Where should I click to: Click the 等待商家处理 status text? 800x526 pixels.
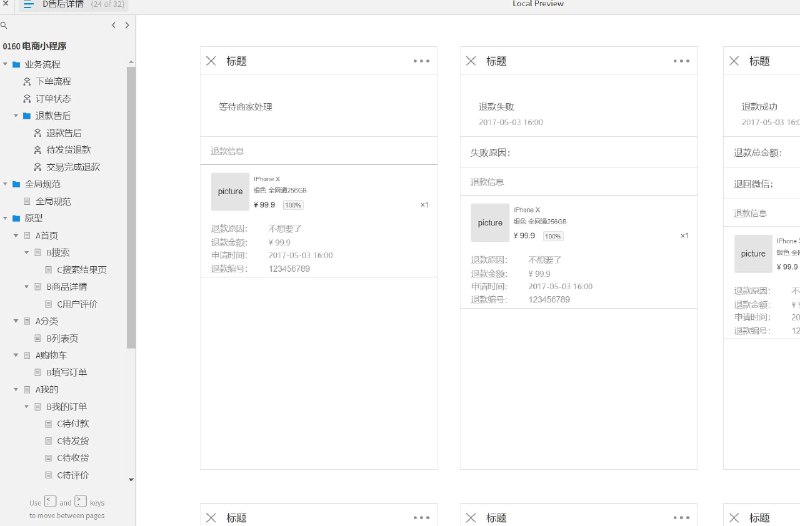(x=245, y=107)
